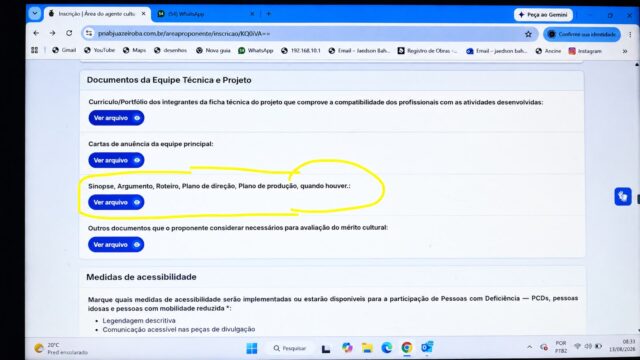This screenshot has width=640, height=360.
Task: Show more bookmarks with the double chevron
Action: [x=624, y=51]
